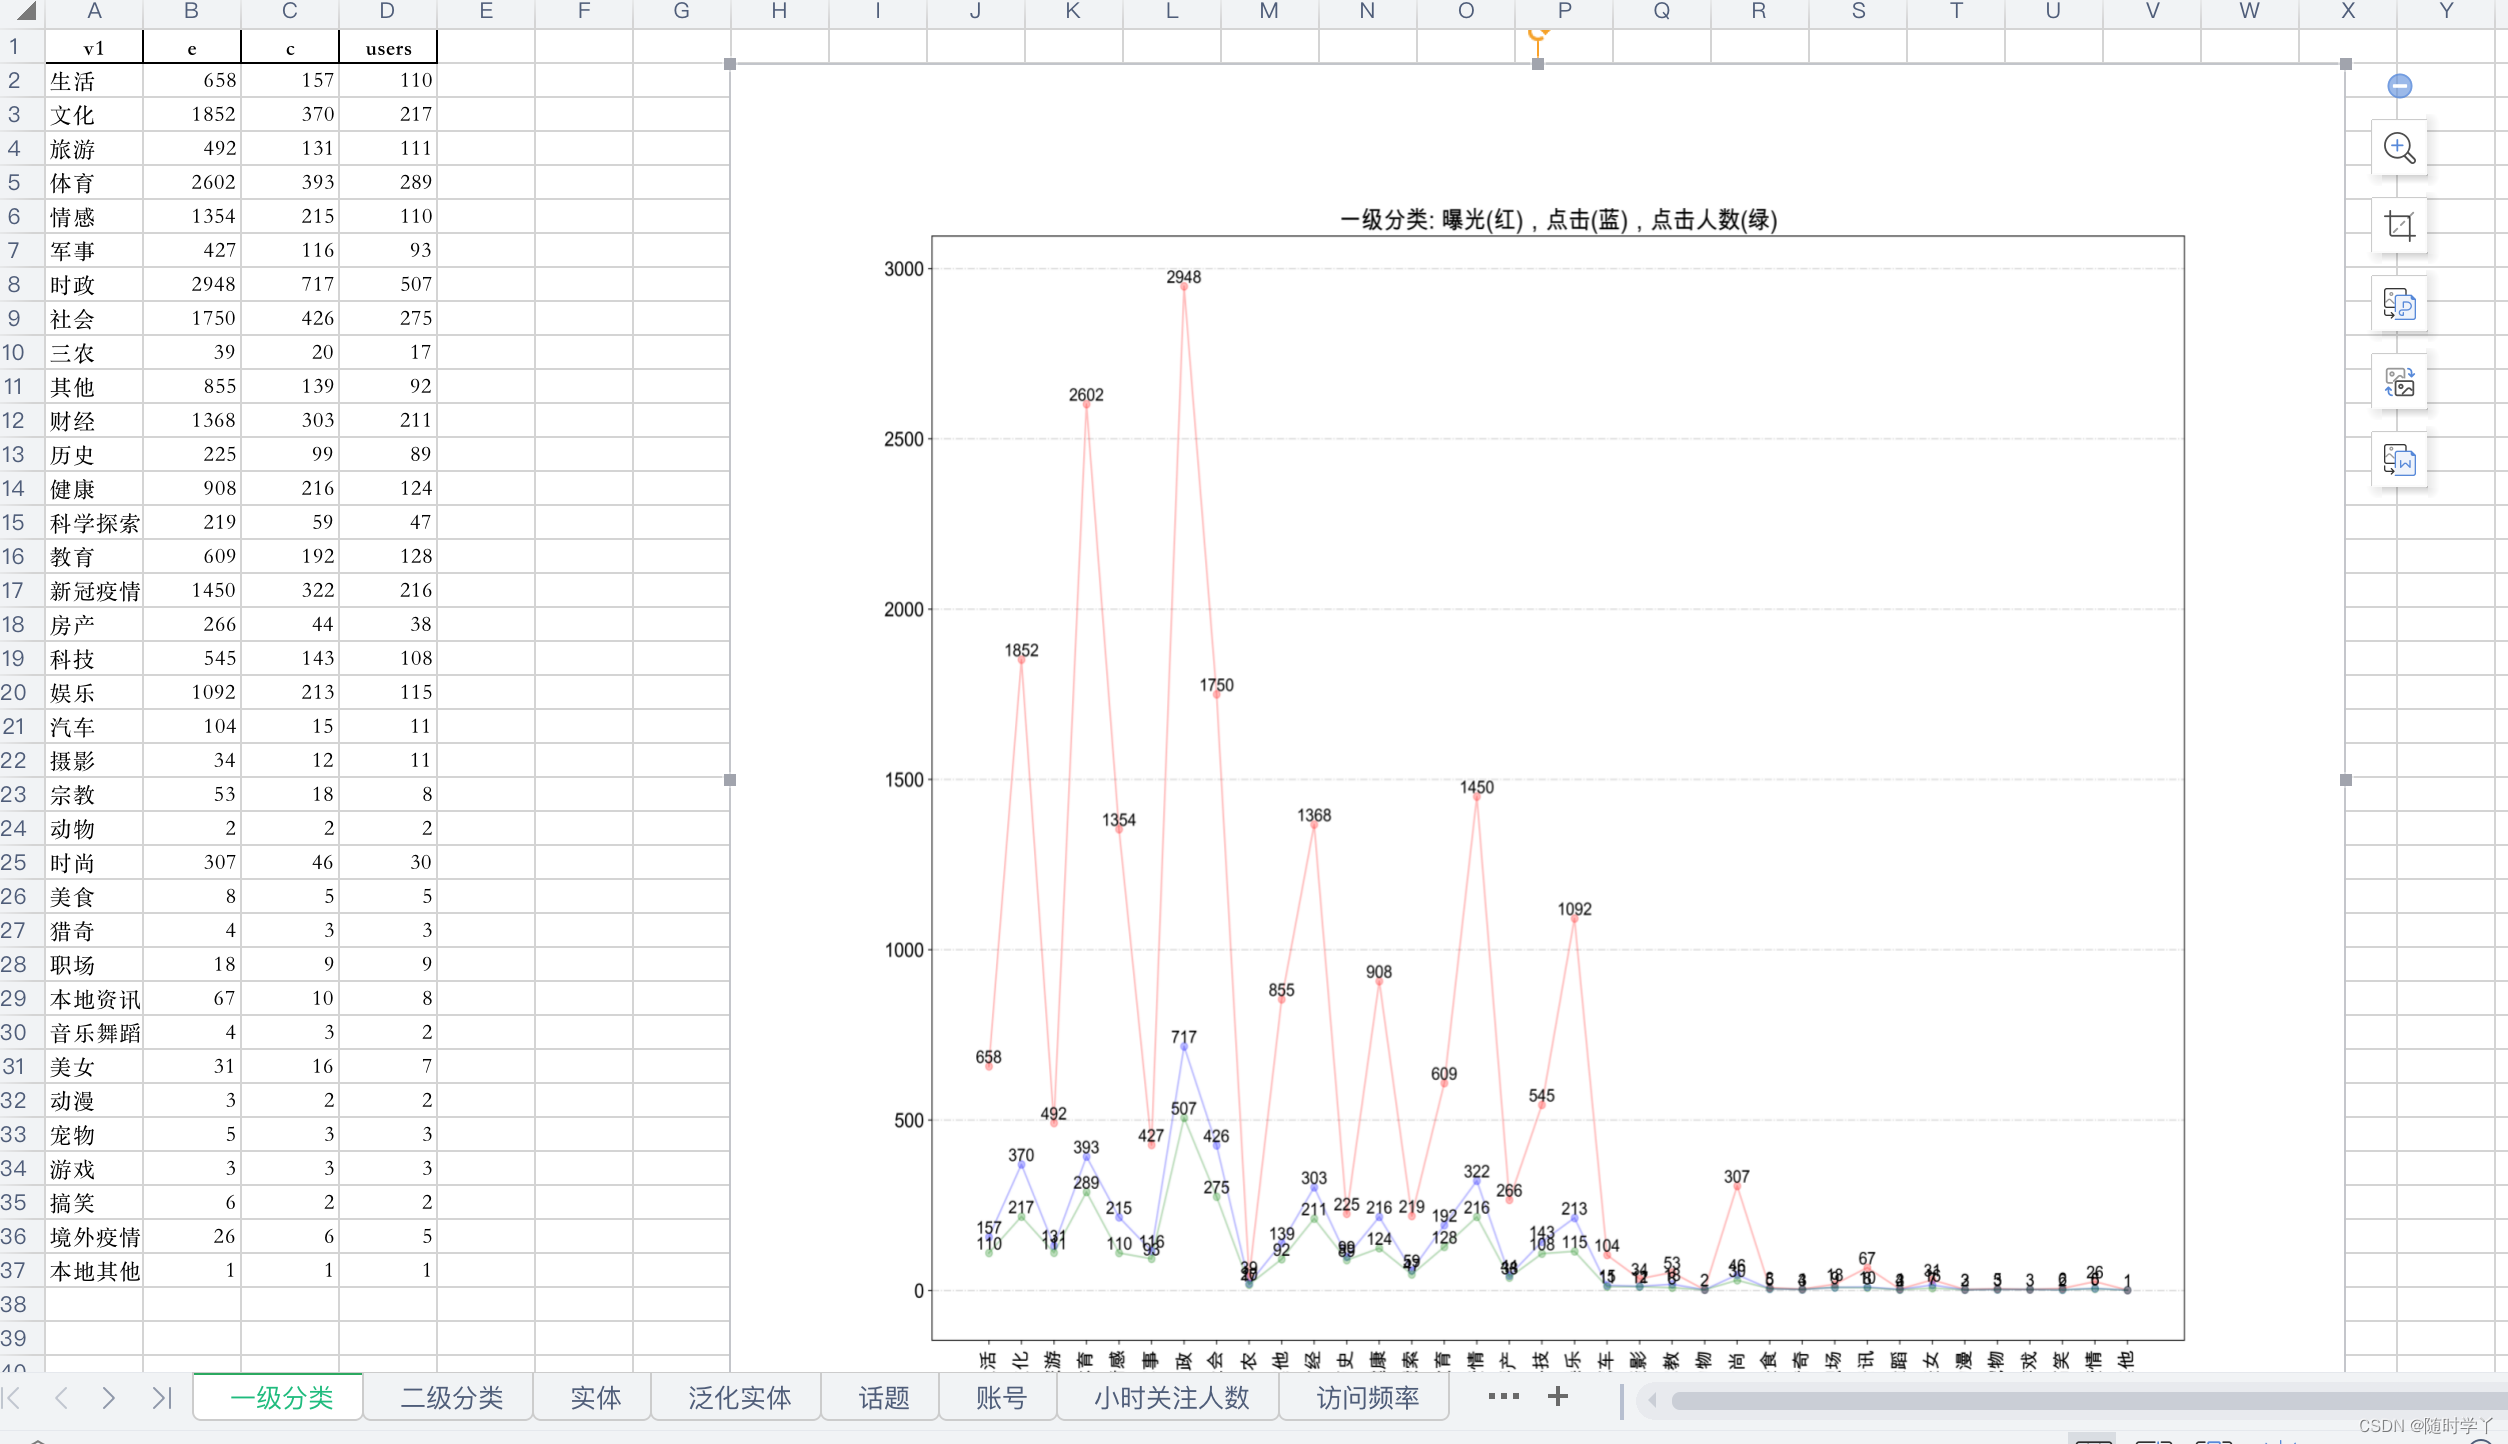Select cell with value 2948
The height and width of the screenshot is (1444, 2508).
coord(192,284)
